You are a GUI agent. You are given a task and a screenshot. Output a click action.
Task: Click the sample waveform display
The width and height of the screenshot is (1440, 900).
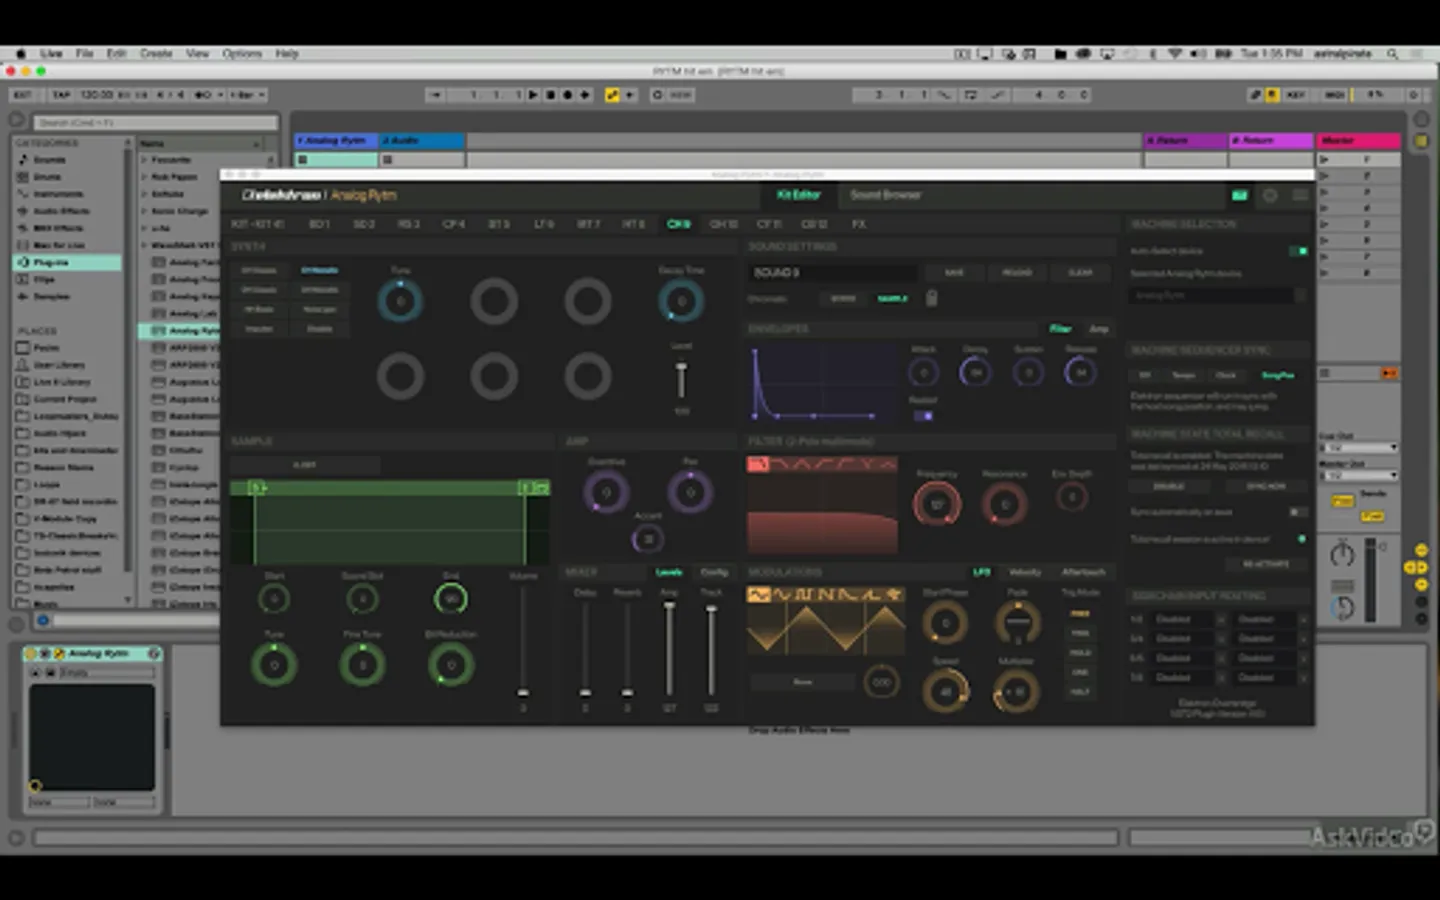(390, 523)
